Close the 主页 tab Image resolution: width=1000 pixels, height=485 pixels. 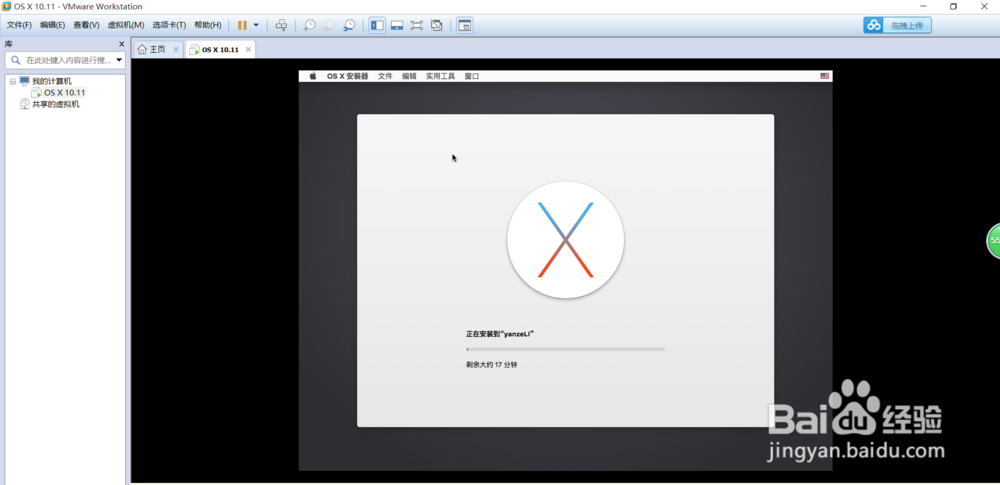[176, 49]
